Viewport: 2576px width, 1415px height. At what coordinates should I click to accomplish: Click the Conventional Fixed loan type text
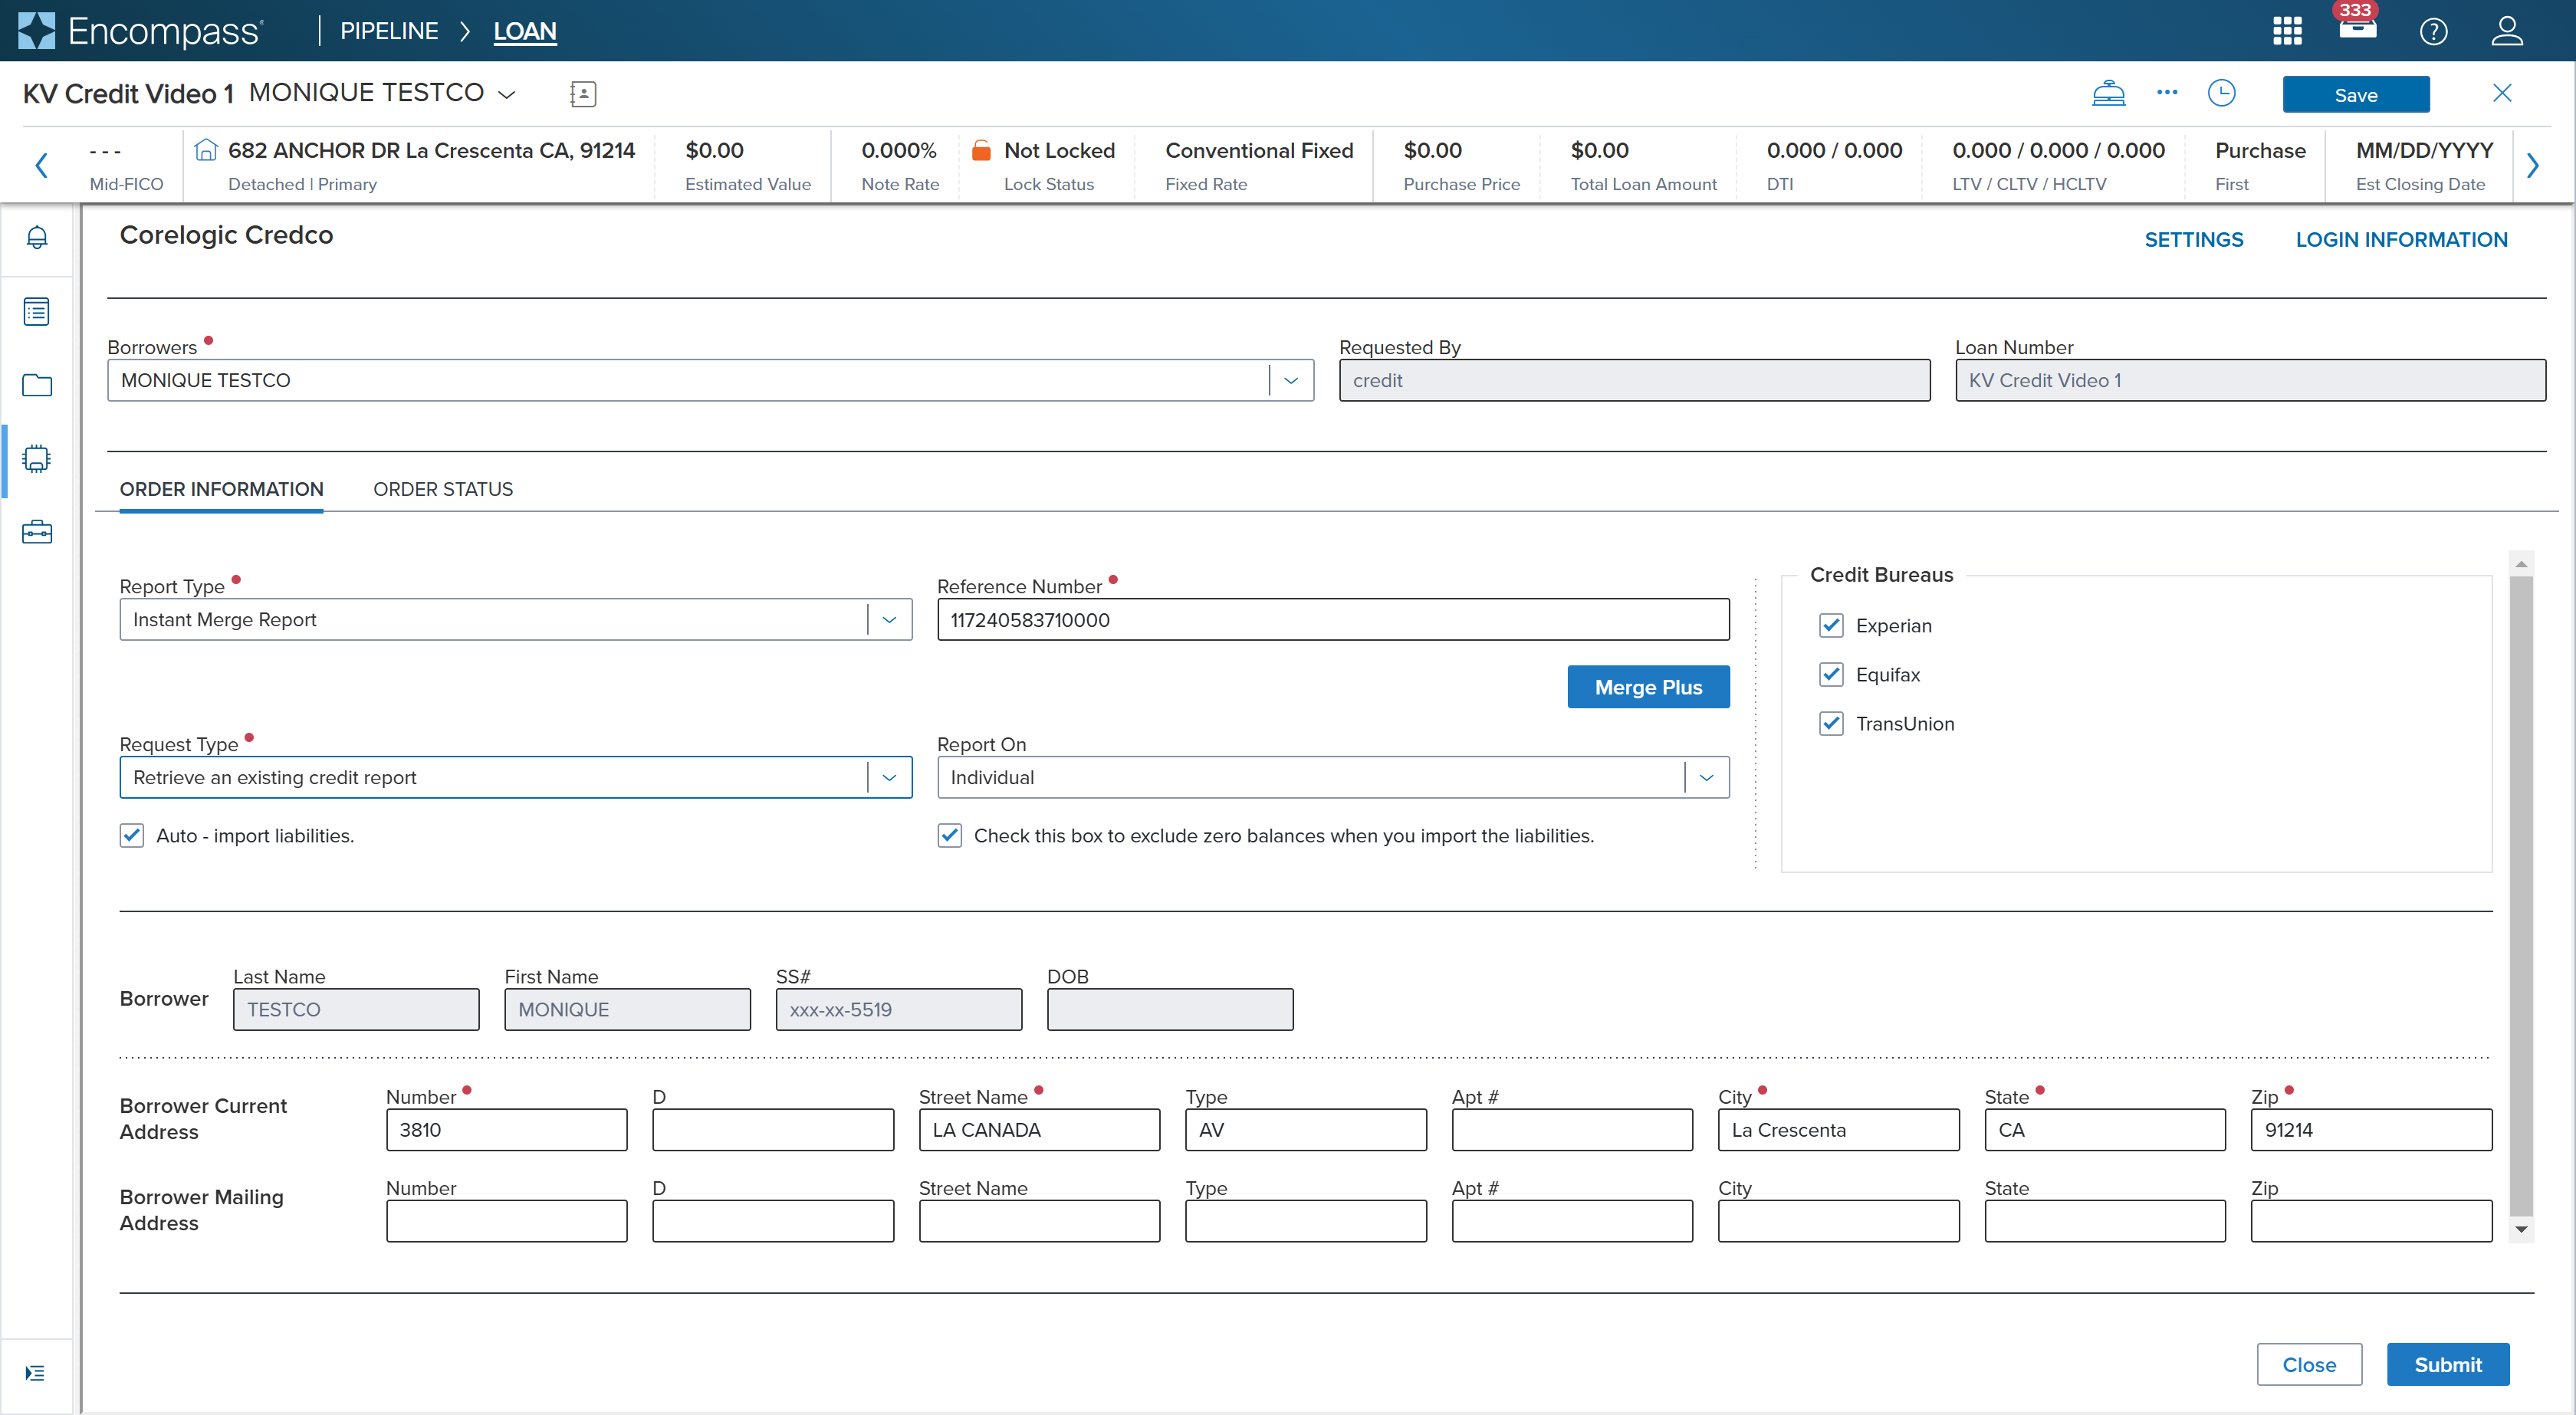(x=1259, y=150)
